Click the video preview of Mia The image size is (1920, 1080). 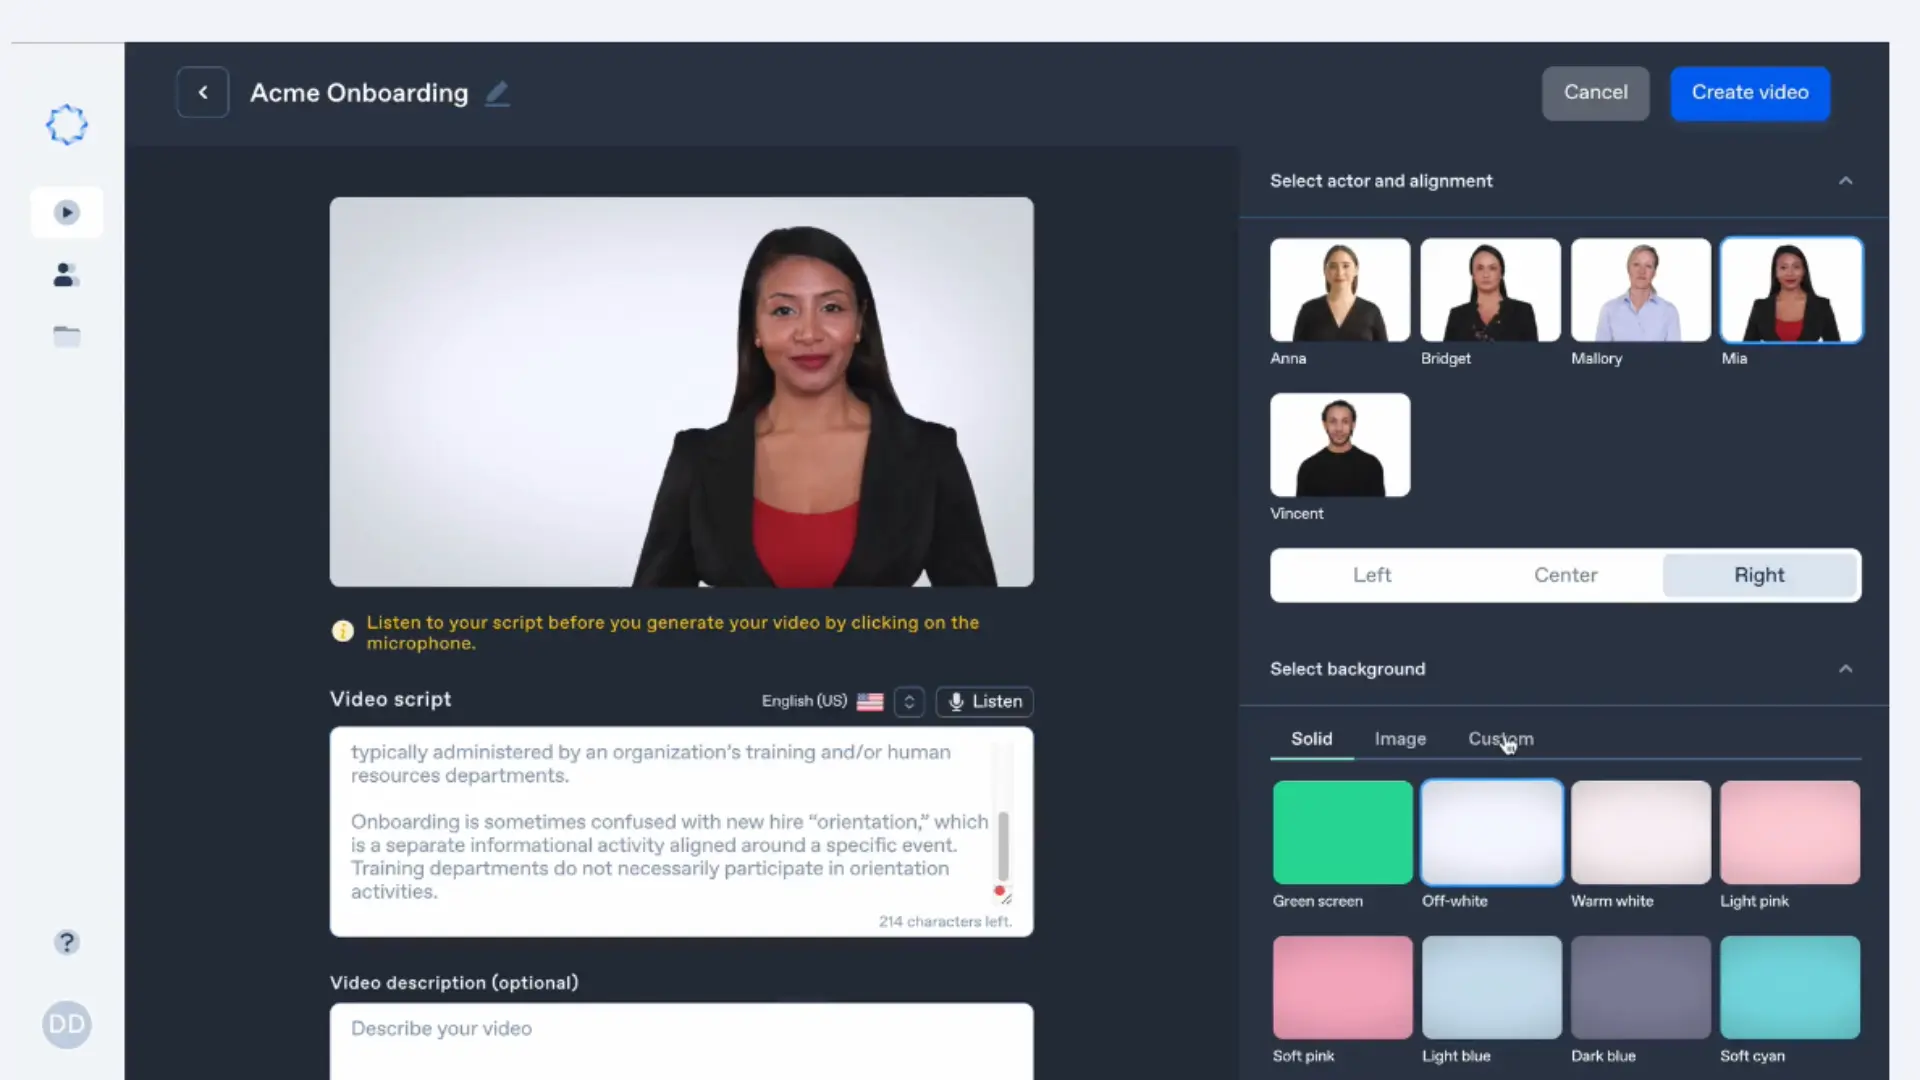click(x=681, y=392)
